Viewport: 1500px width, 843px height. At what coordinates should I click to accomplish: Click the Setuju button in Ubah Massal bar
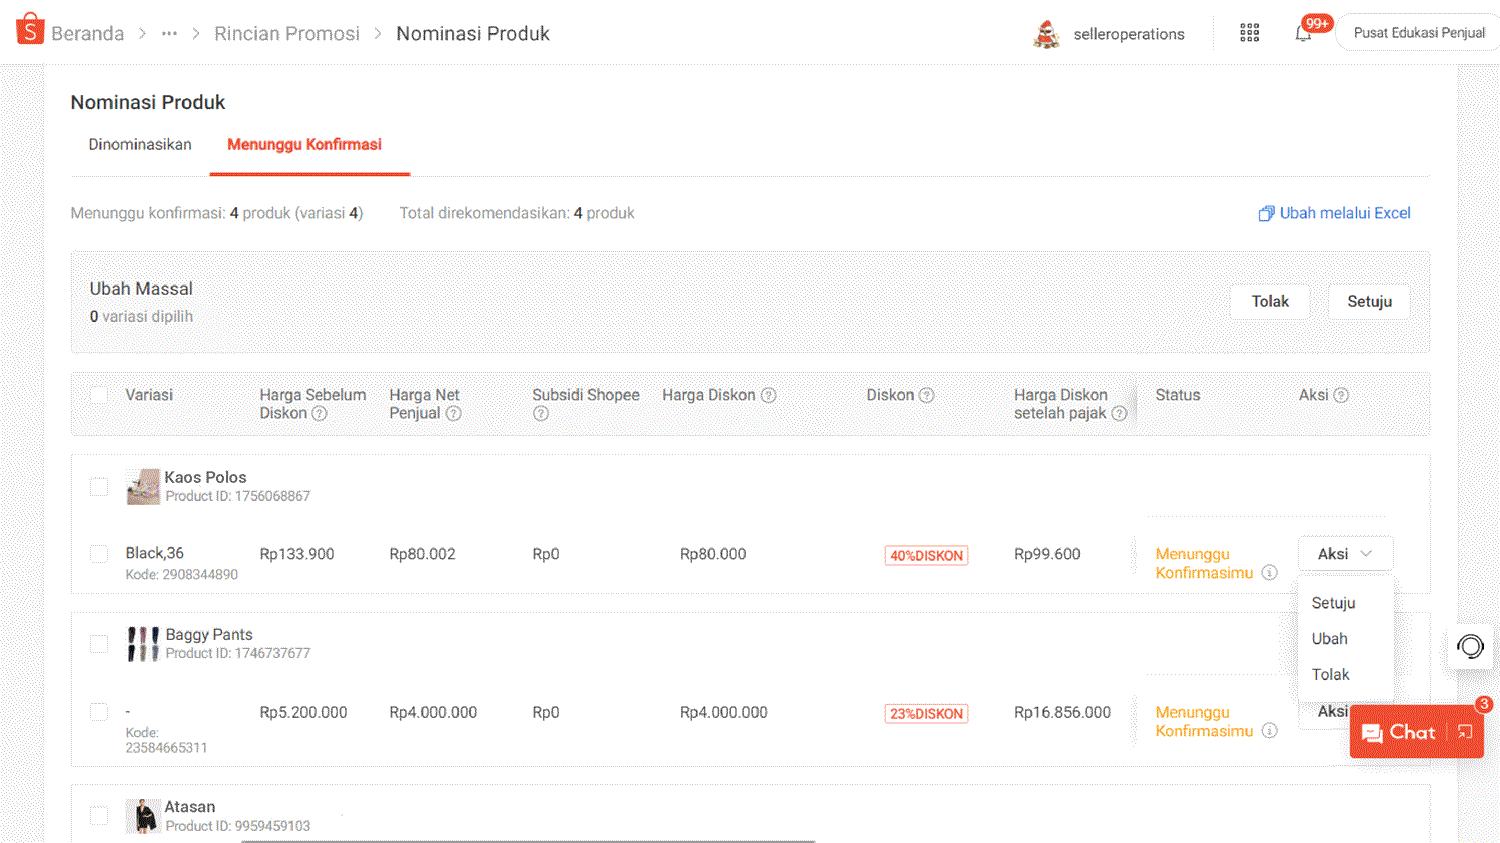tap(1368, 301)
